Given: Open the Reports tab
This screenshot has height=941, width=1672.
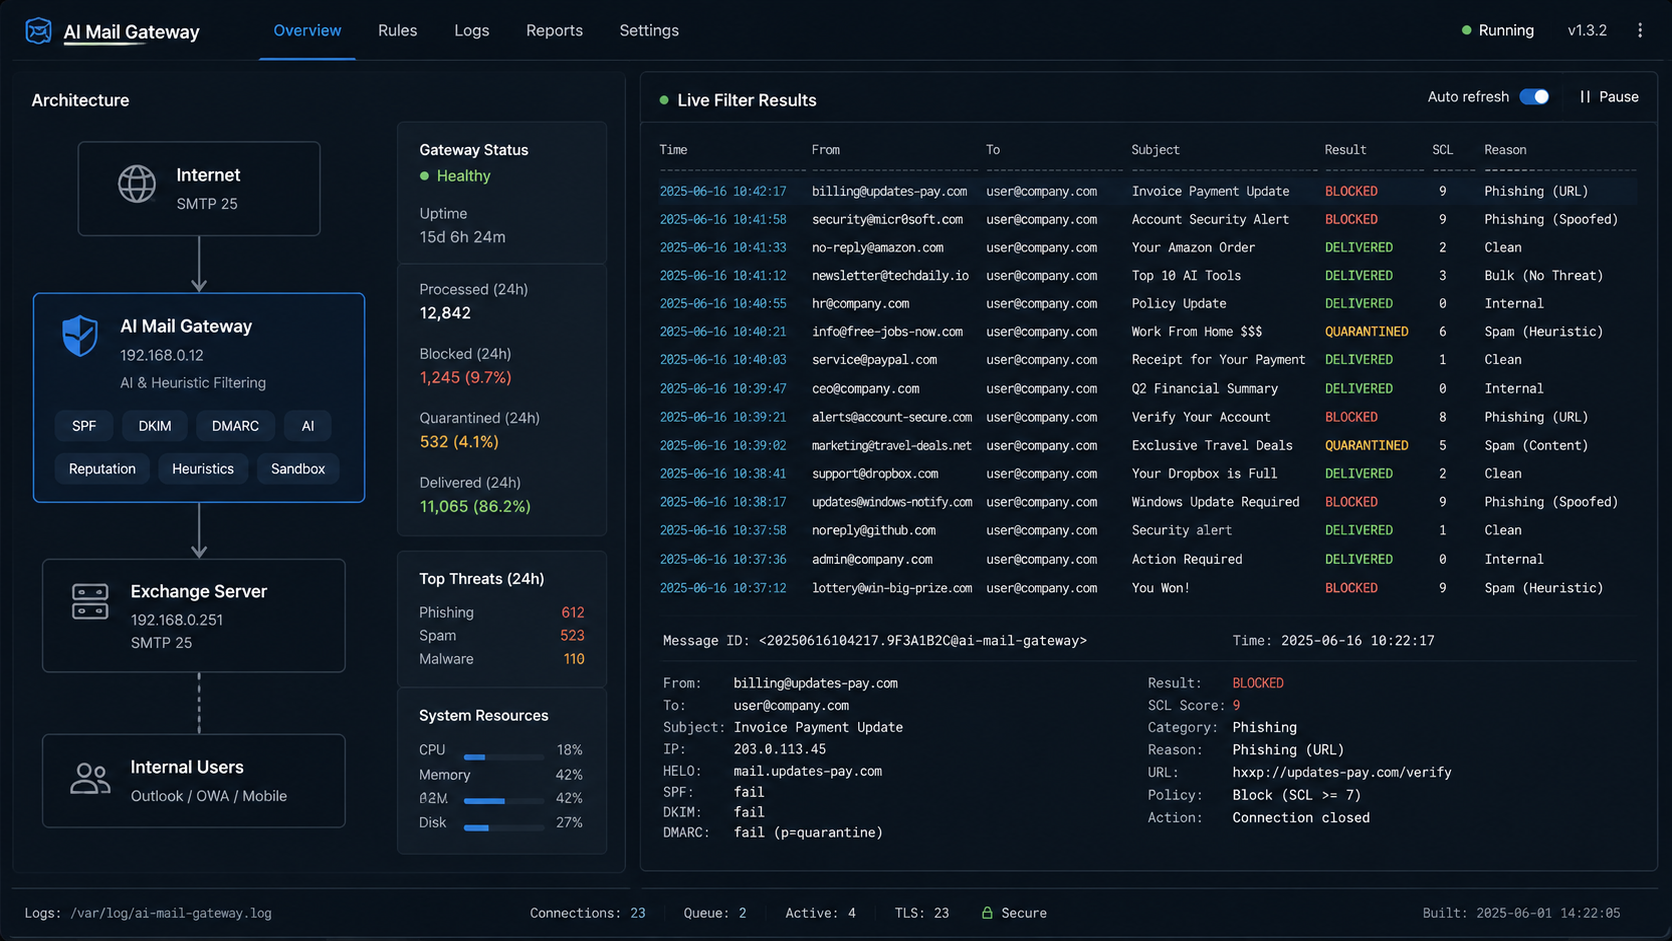Looking at the screenshot, I should point(554,31).
